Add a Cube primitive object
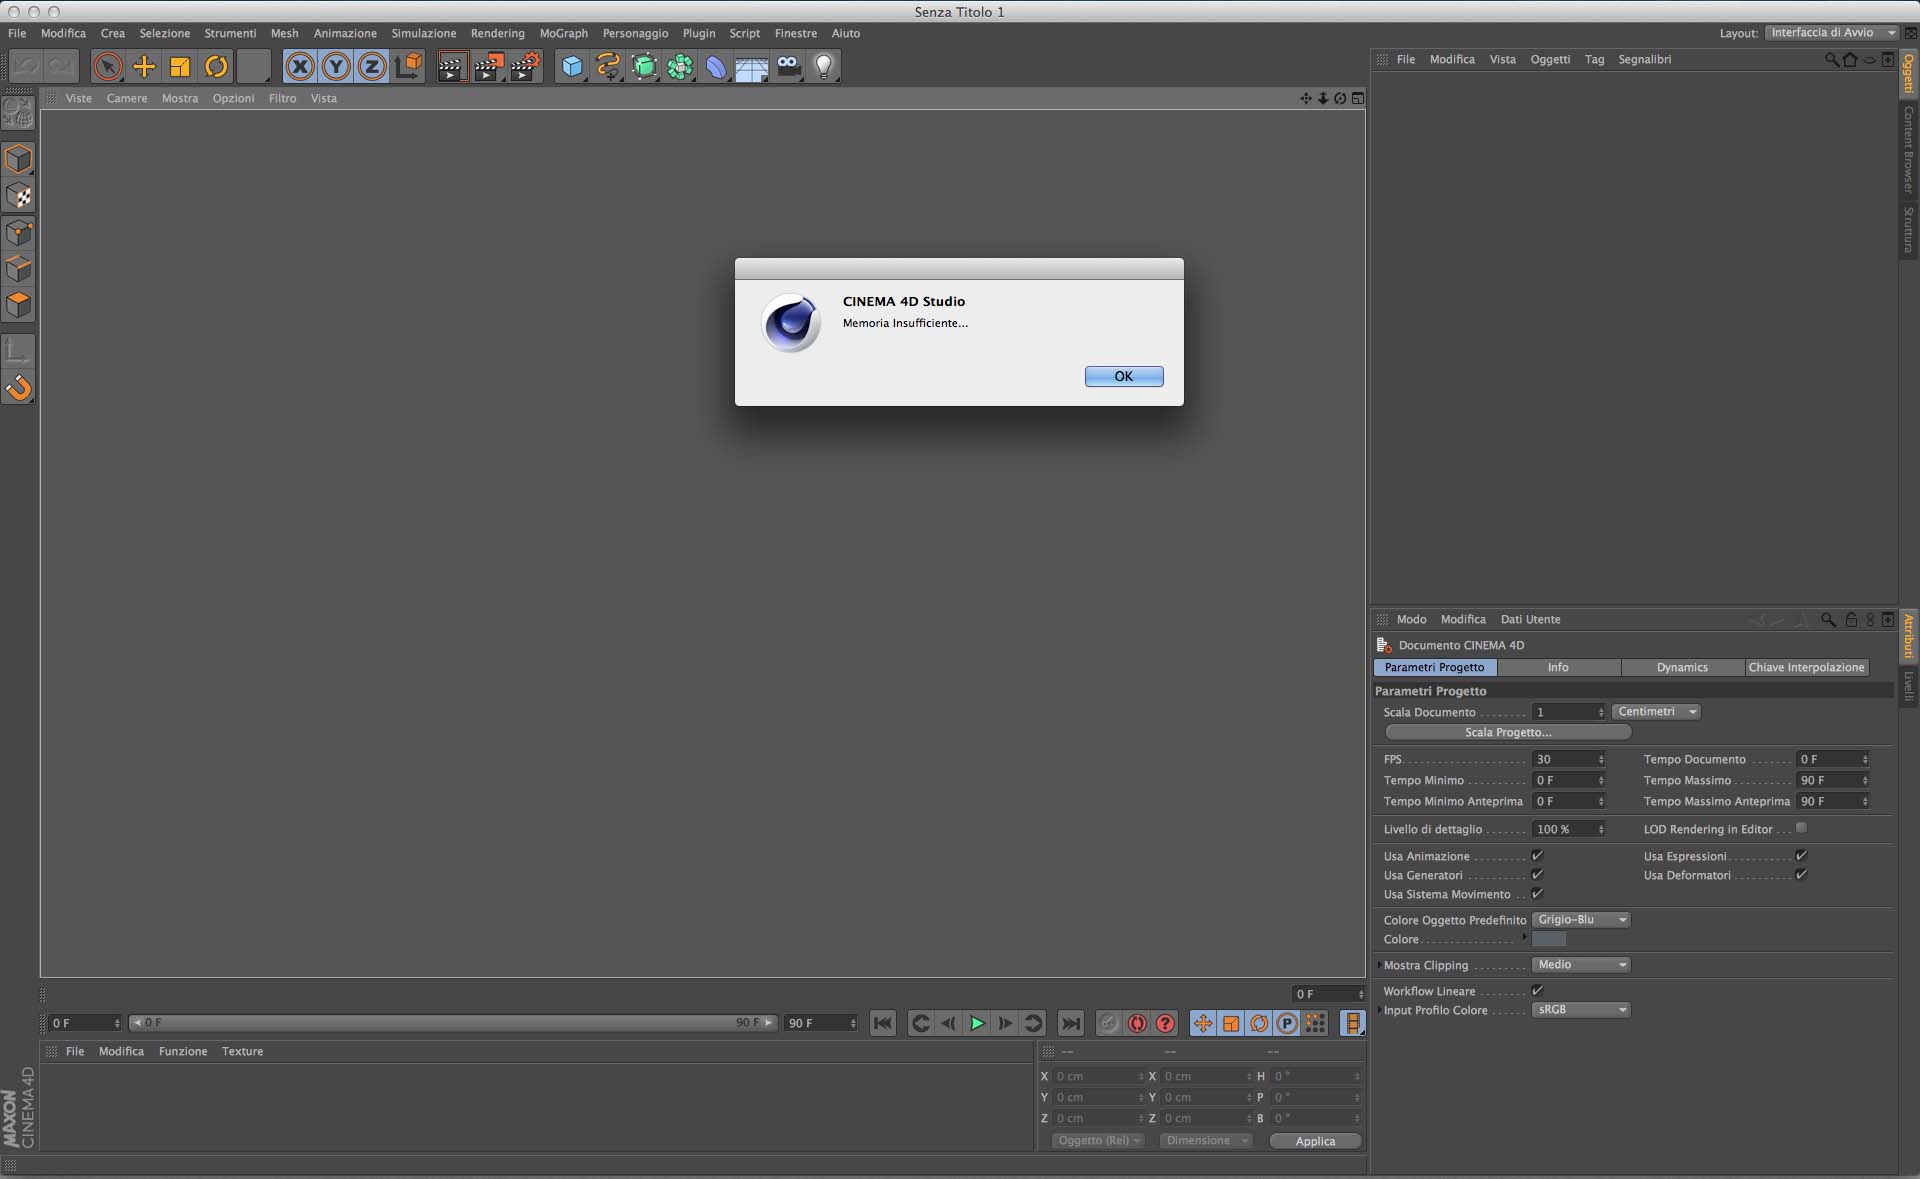 pyautogui.click(x=571, y=67)
